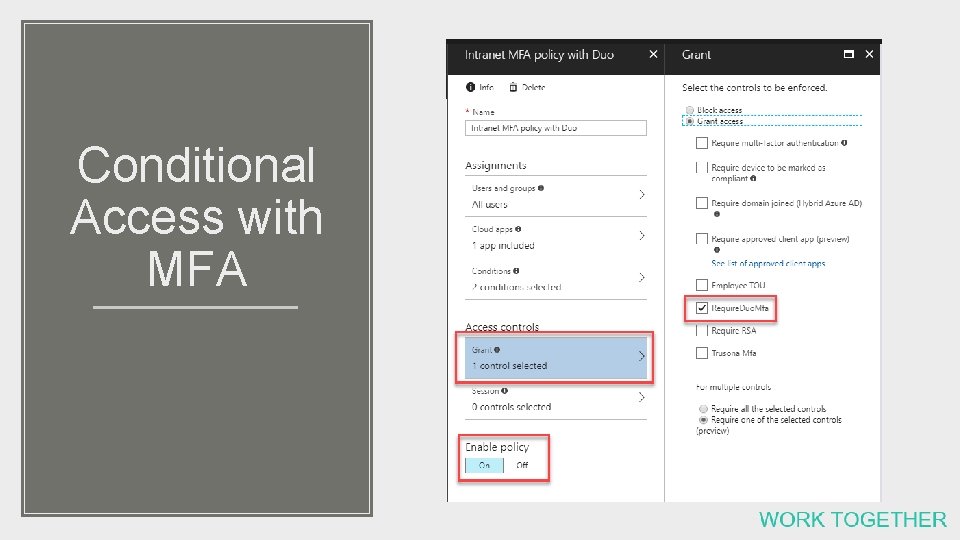Uncheck the RequireDuoMfa checkbox
This screenshot has width=960, height=540.
[x=702, y=308]
